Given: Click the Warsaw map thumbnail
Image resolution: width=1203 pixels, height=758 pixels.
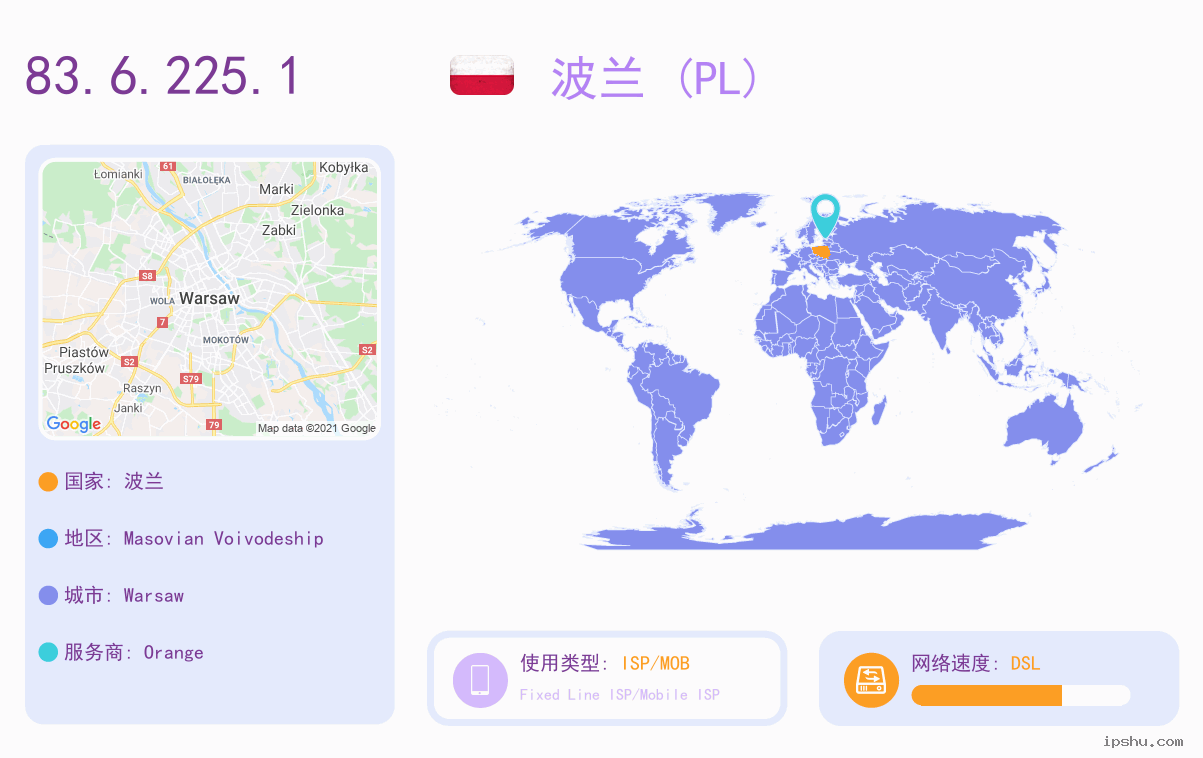Looking at the screenshot, I should pos(210,298).
